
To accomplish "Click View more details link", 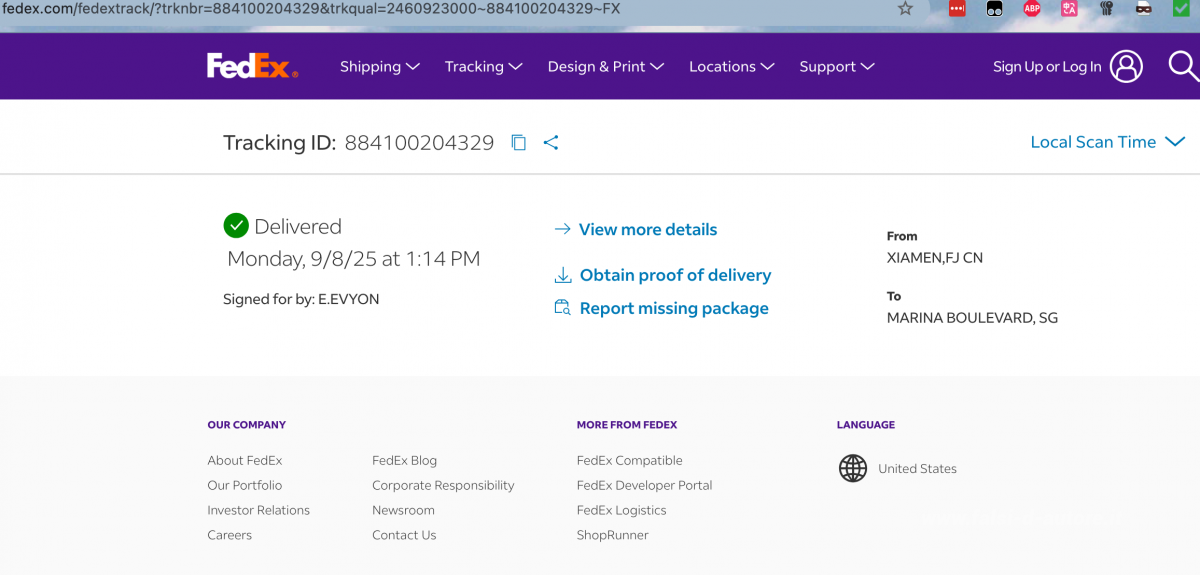I will point(647,230).
